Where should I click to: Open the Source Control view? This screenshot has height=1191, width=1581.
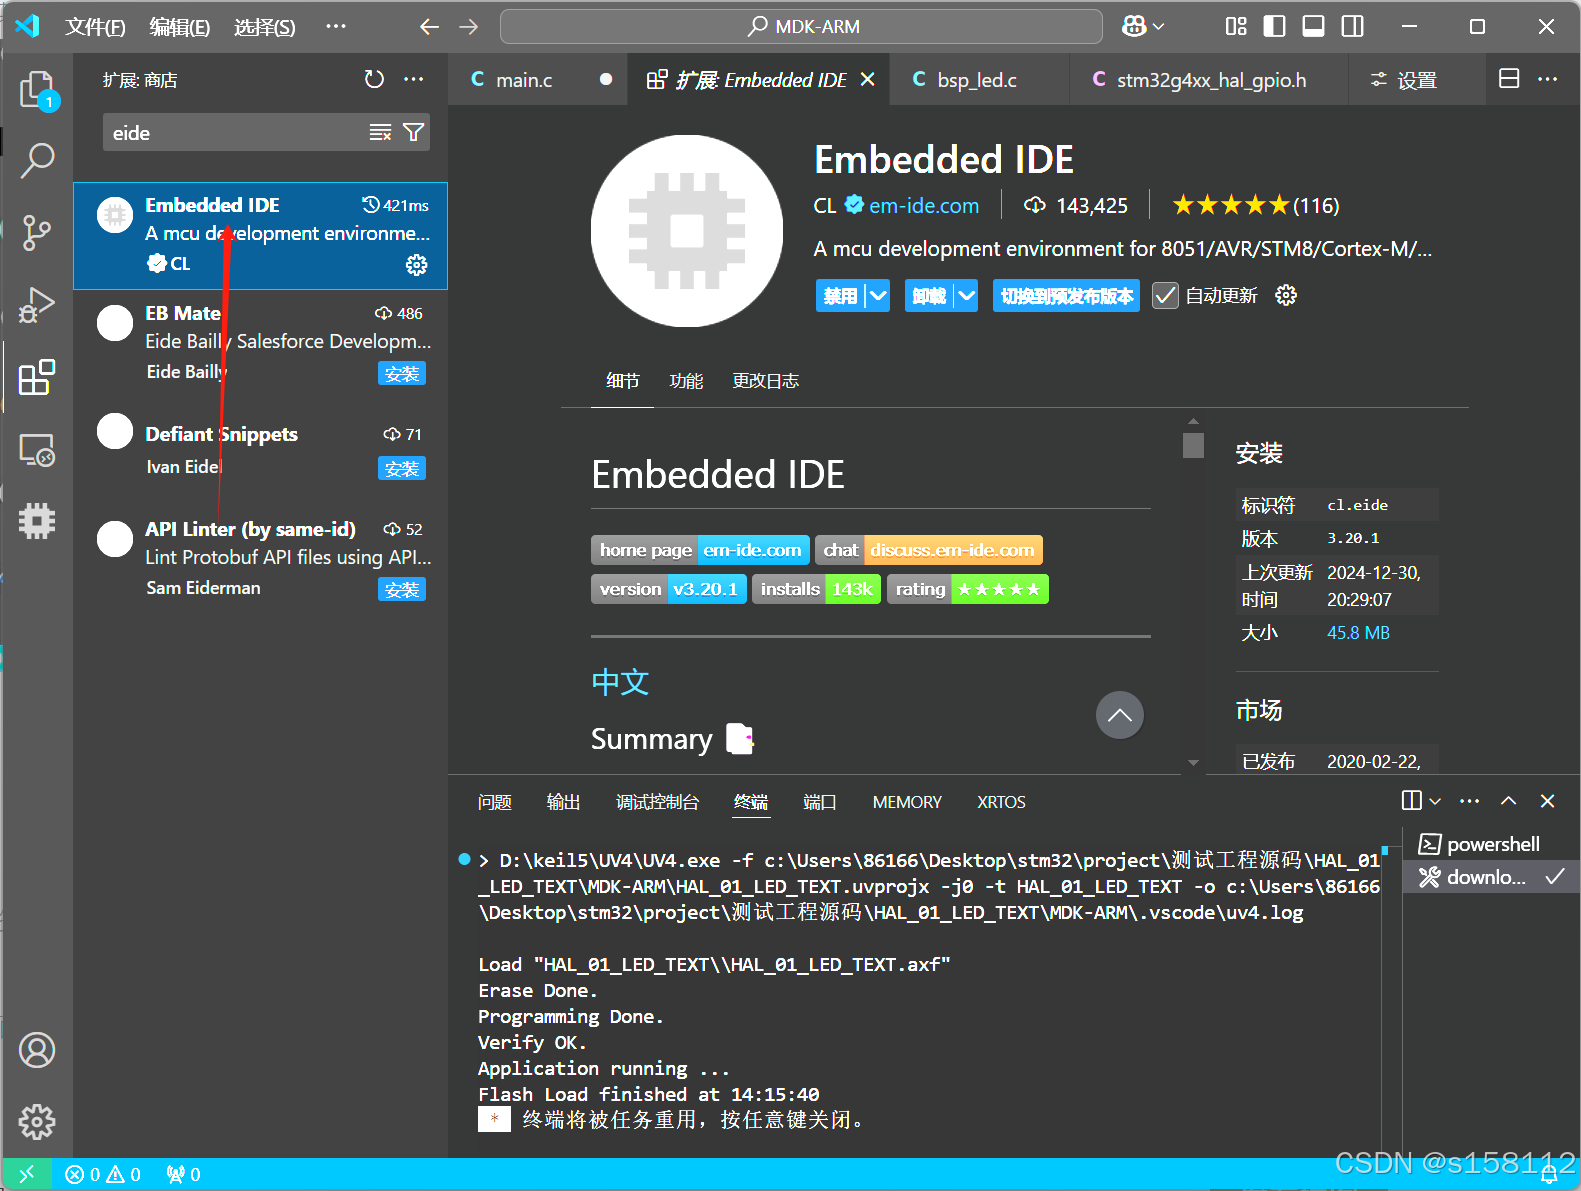37,232
